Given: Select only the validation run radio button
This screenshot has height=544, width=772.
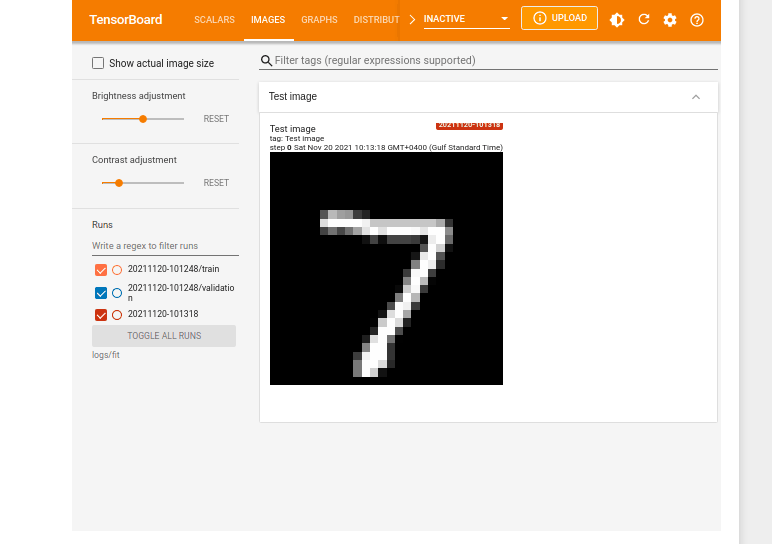Looking at the screenshot, I should 117,293.
